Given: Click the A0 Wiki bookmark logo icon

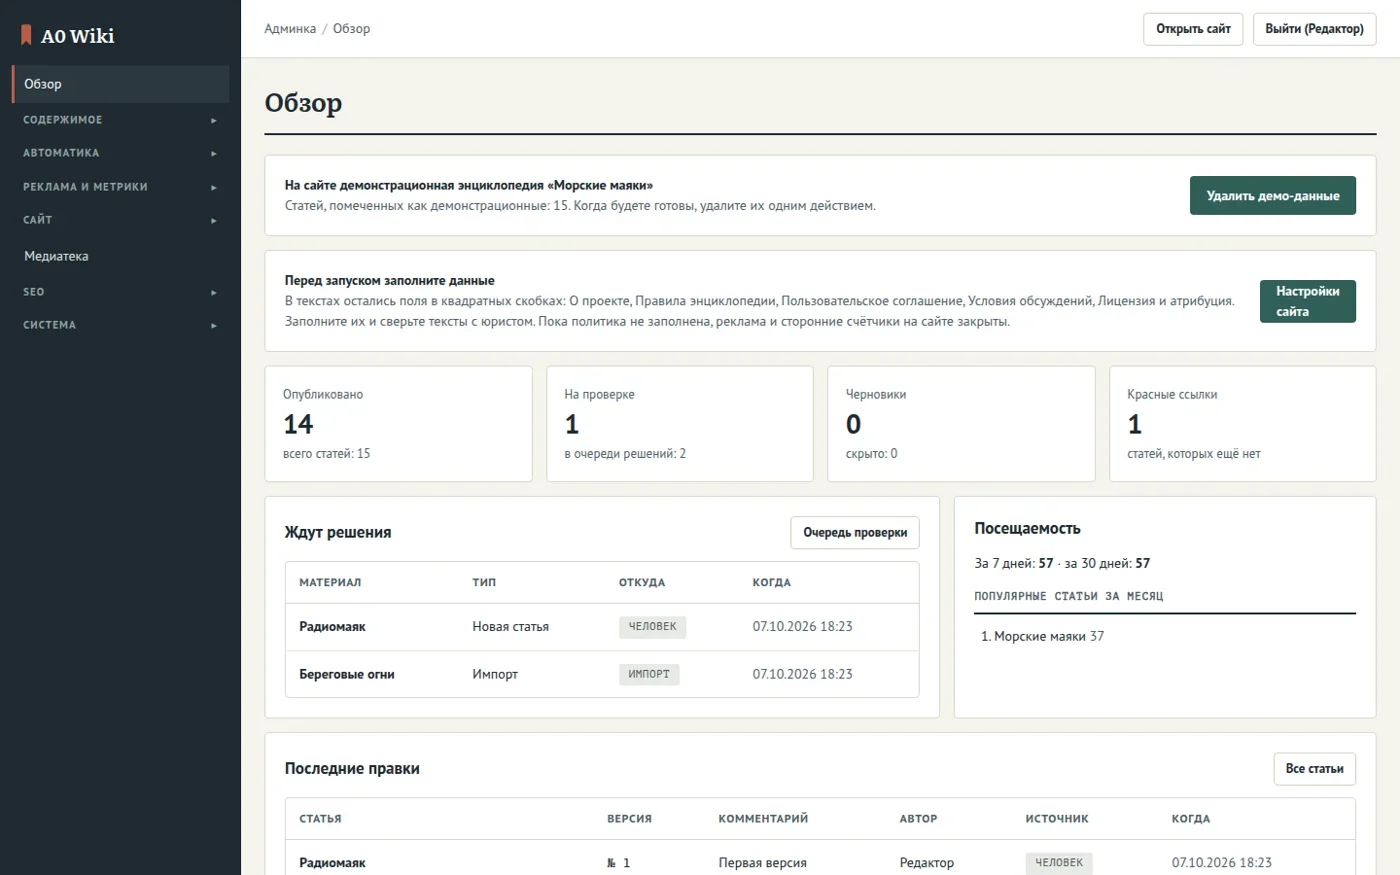Looking at the screenshot, I should click(27, 35).
